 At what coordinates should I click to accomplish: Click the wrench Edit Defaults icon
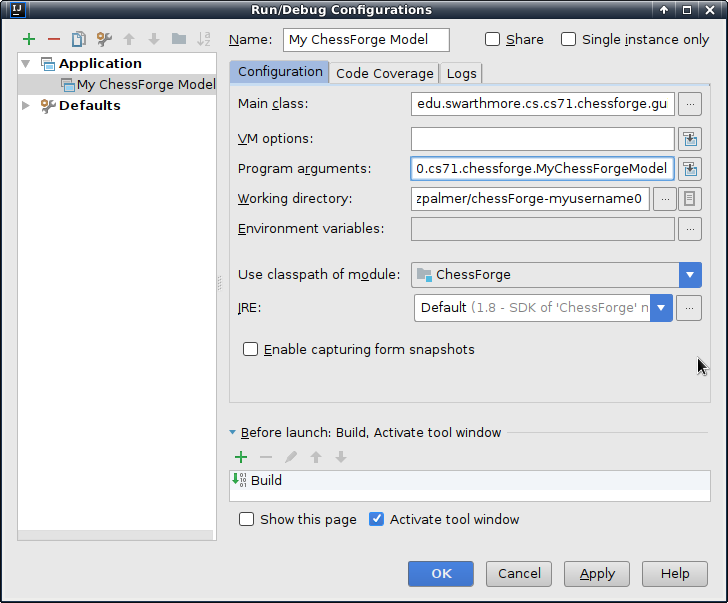pyautogui.click(x=104, y=39)
